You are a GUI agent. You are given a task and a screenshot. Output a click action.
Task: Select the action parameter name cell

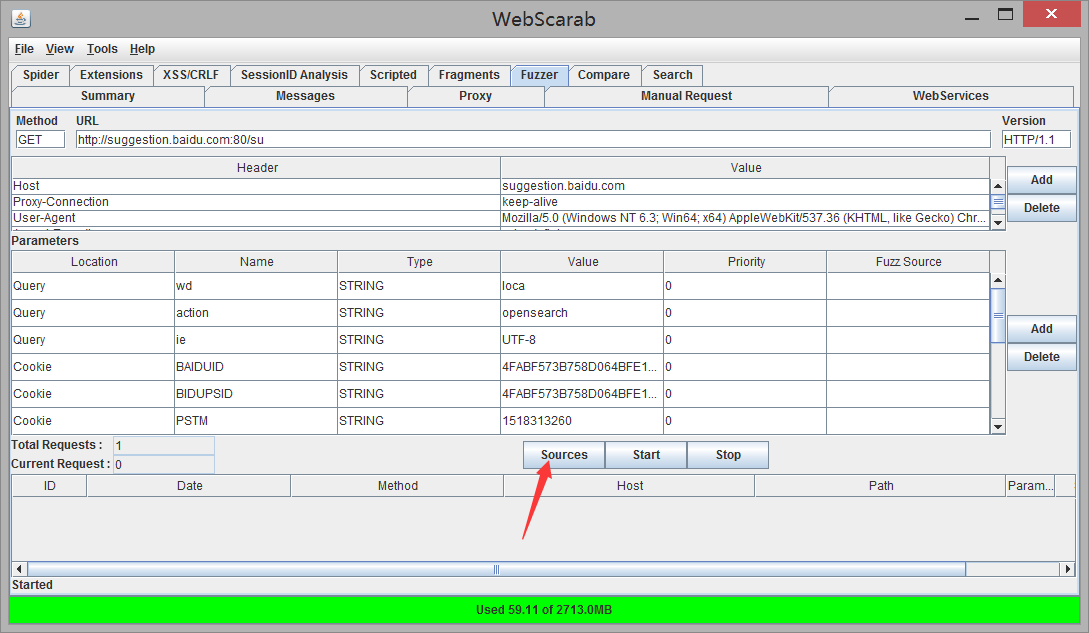256,313
